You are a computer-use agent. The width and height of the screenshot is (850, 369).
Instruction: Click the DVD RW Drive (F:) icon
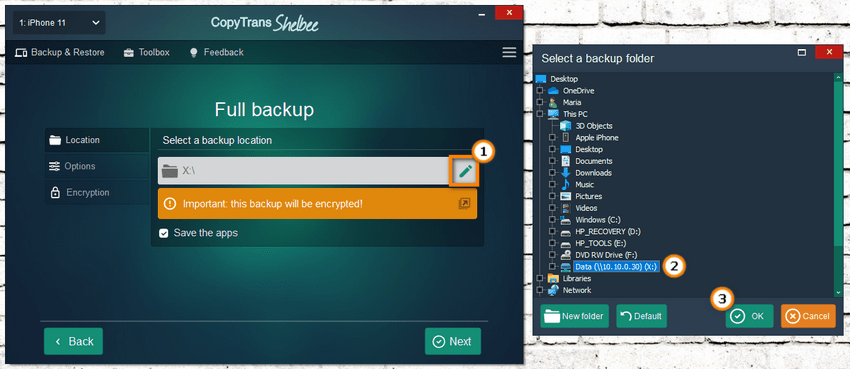566,255
